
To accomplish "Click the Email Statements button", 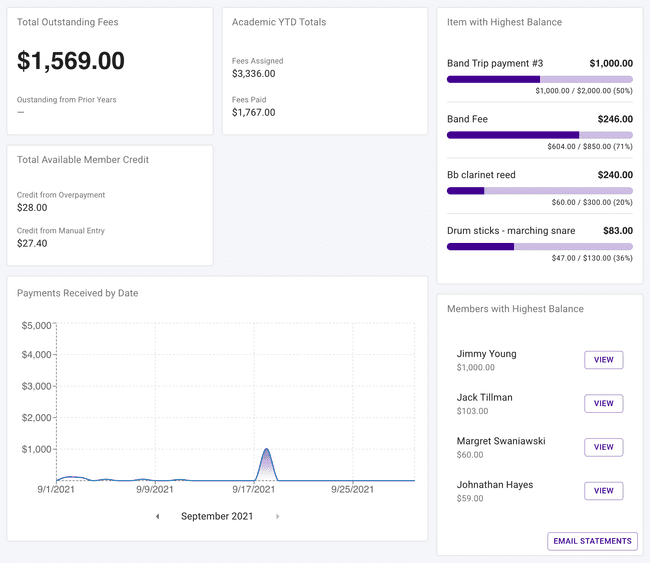I will point(592,541).
